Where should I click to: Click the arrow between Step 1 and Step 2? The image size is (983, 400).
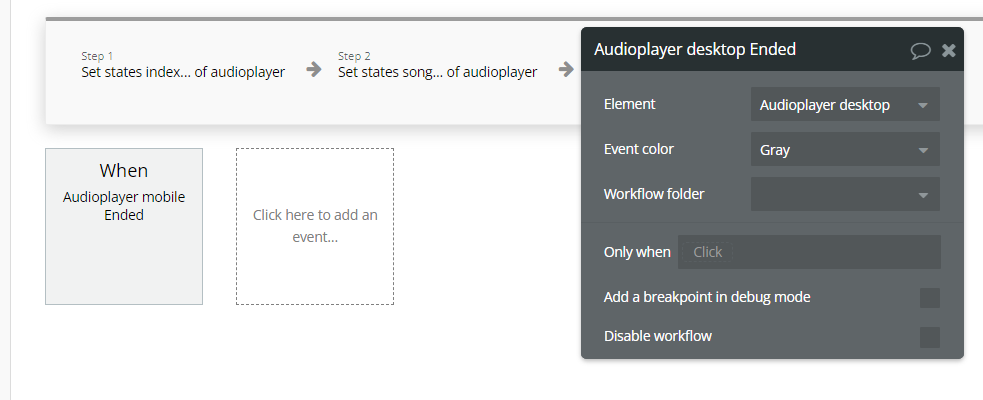313,70
